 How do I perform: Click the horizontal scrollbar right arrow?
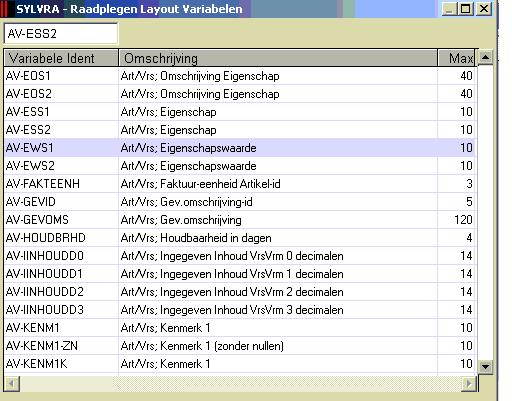point(469,384)
